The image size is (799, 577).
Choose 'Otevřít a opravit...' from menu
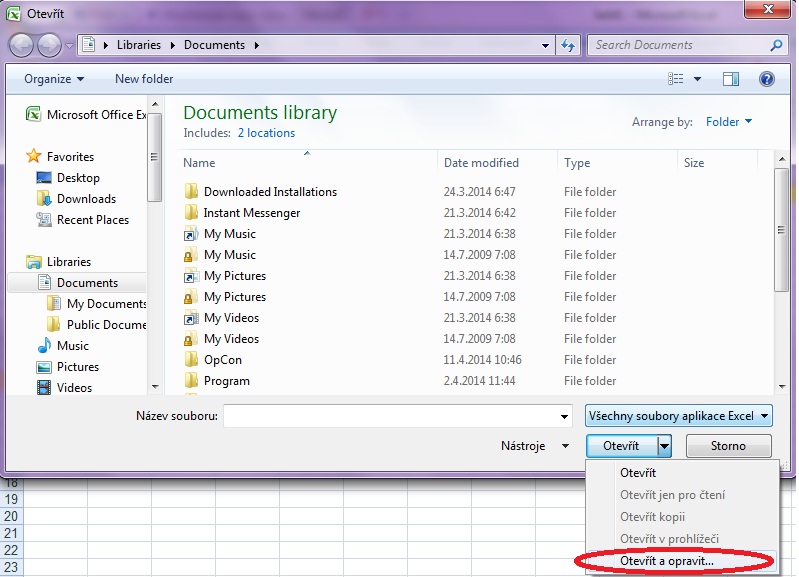click(x=667, y=561)
